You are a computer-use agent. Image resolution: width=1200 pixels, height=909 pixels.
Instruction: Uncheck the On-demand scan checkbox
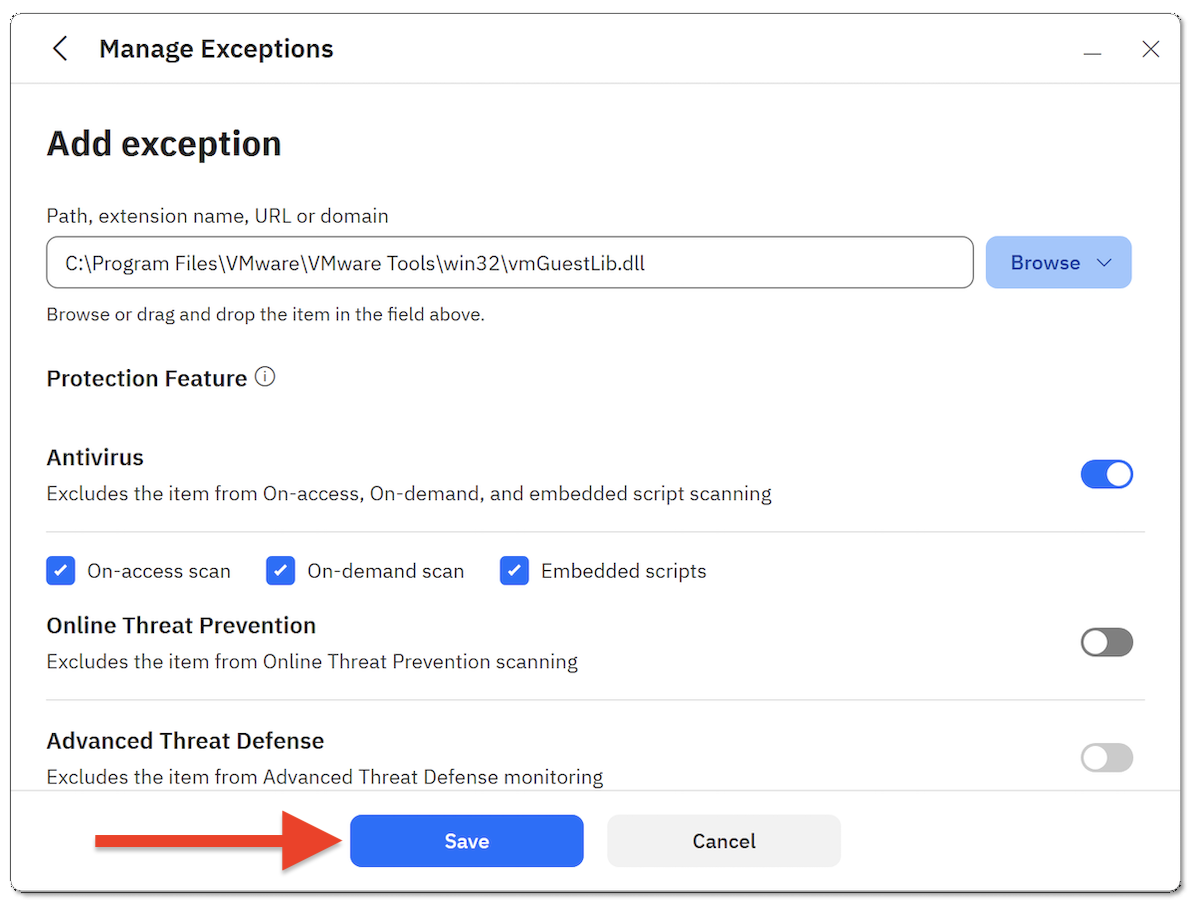pos(280,570)
